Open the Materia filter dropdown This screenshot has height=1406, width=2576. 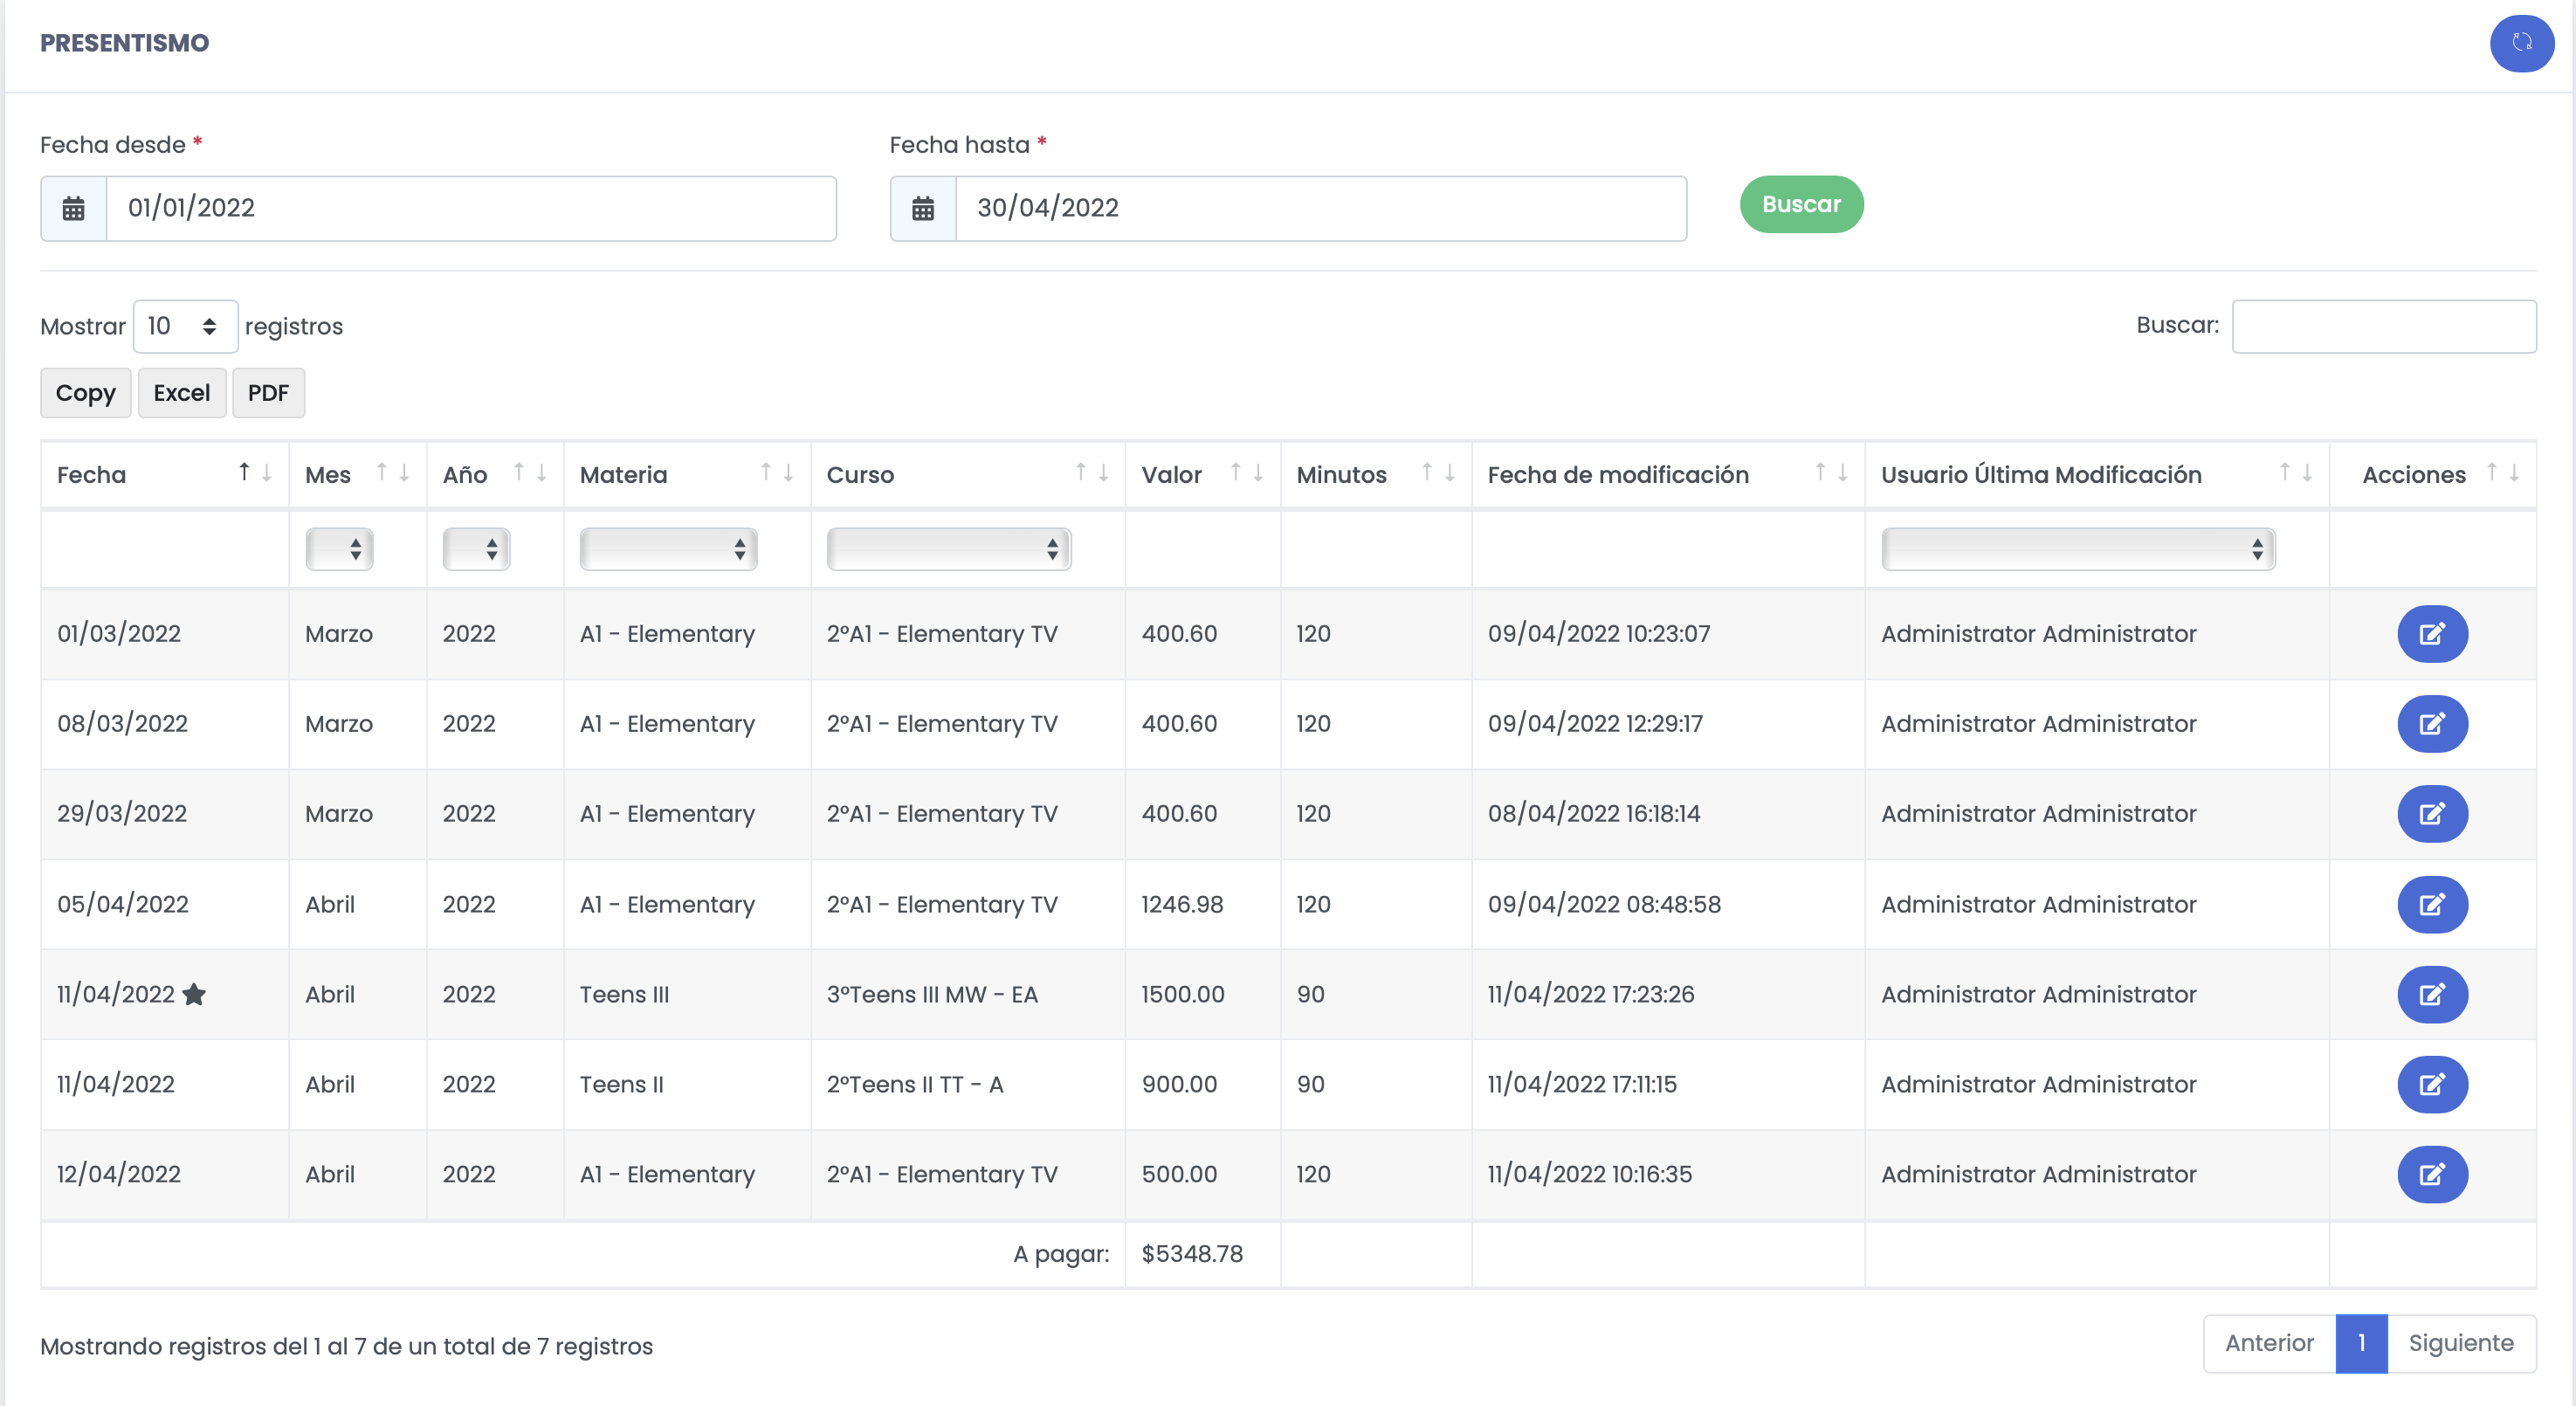(668, 549)
